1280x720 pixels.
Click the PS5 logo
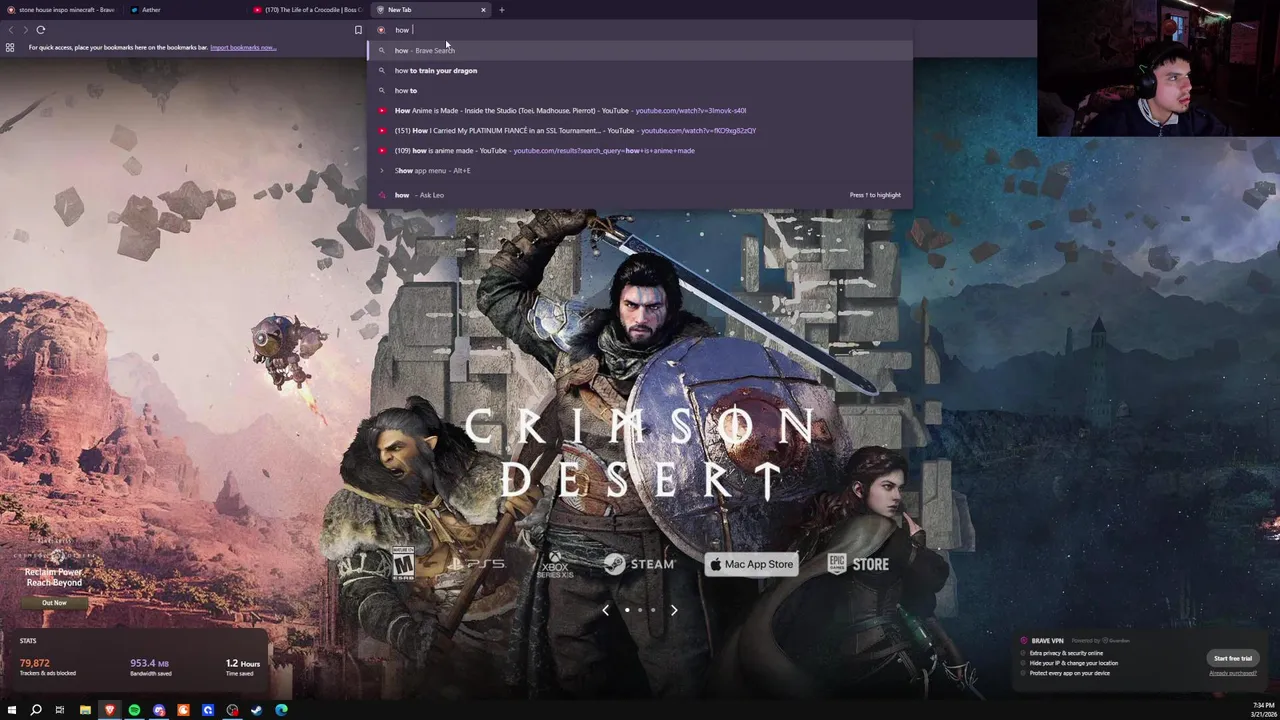pos(475,564)
